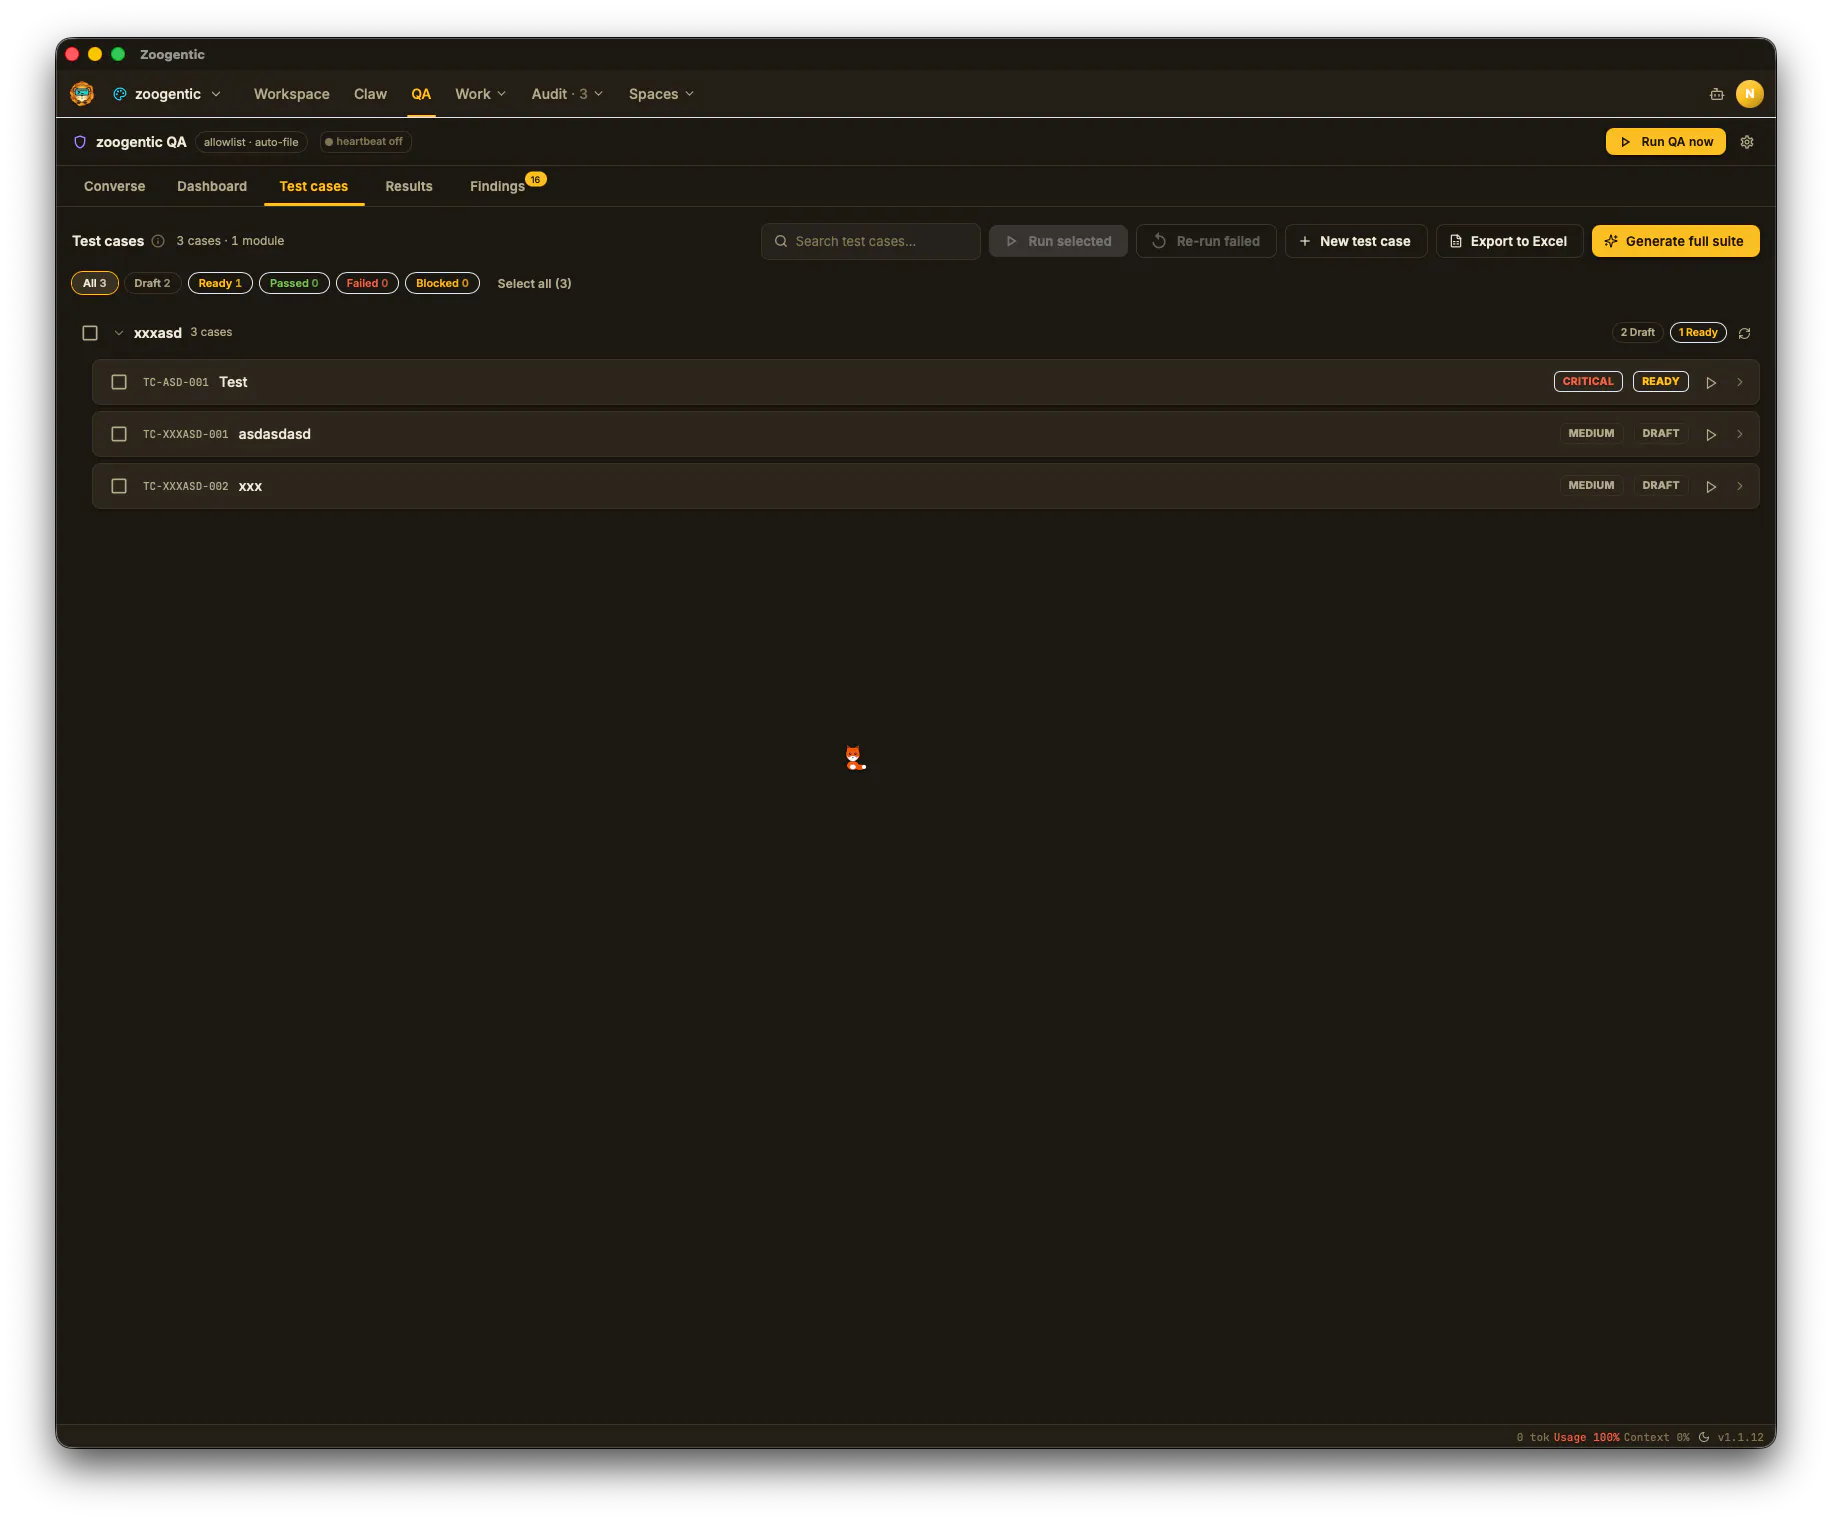This screenshot has width=1832, height=1522.
Task: Expand the Work menu dropdown
Action: tap(481, 94)
